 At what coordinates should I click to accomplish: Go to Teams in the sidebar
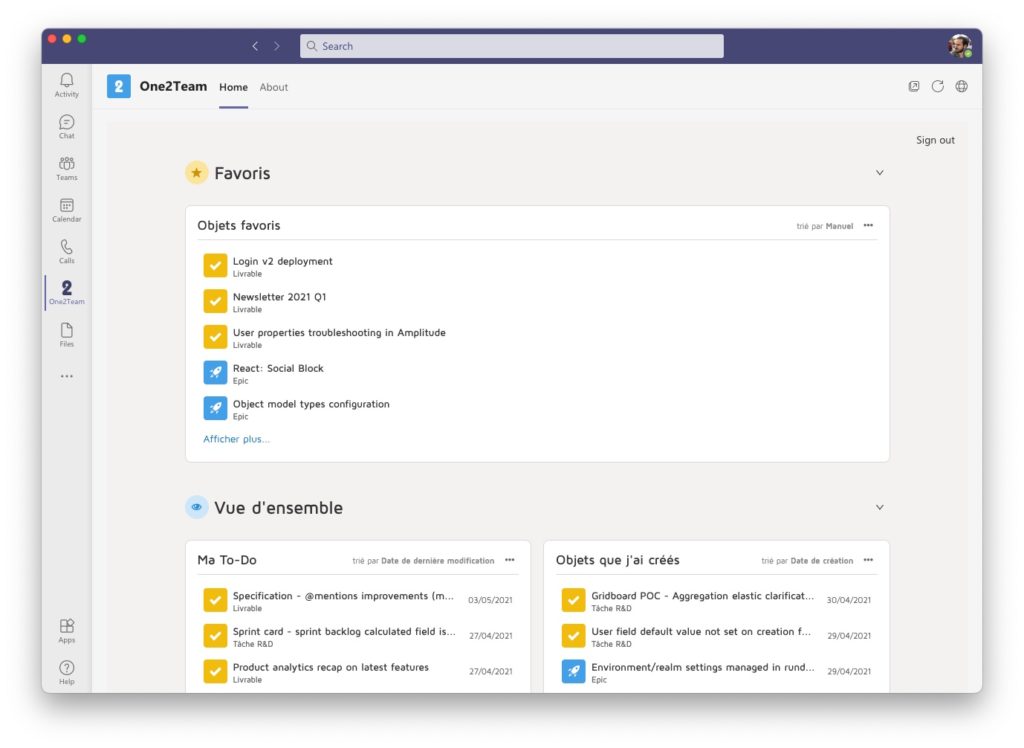(67, 169)
